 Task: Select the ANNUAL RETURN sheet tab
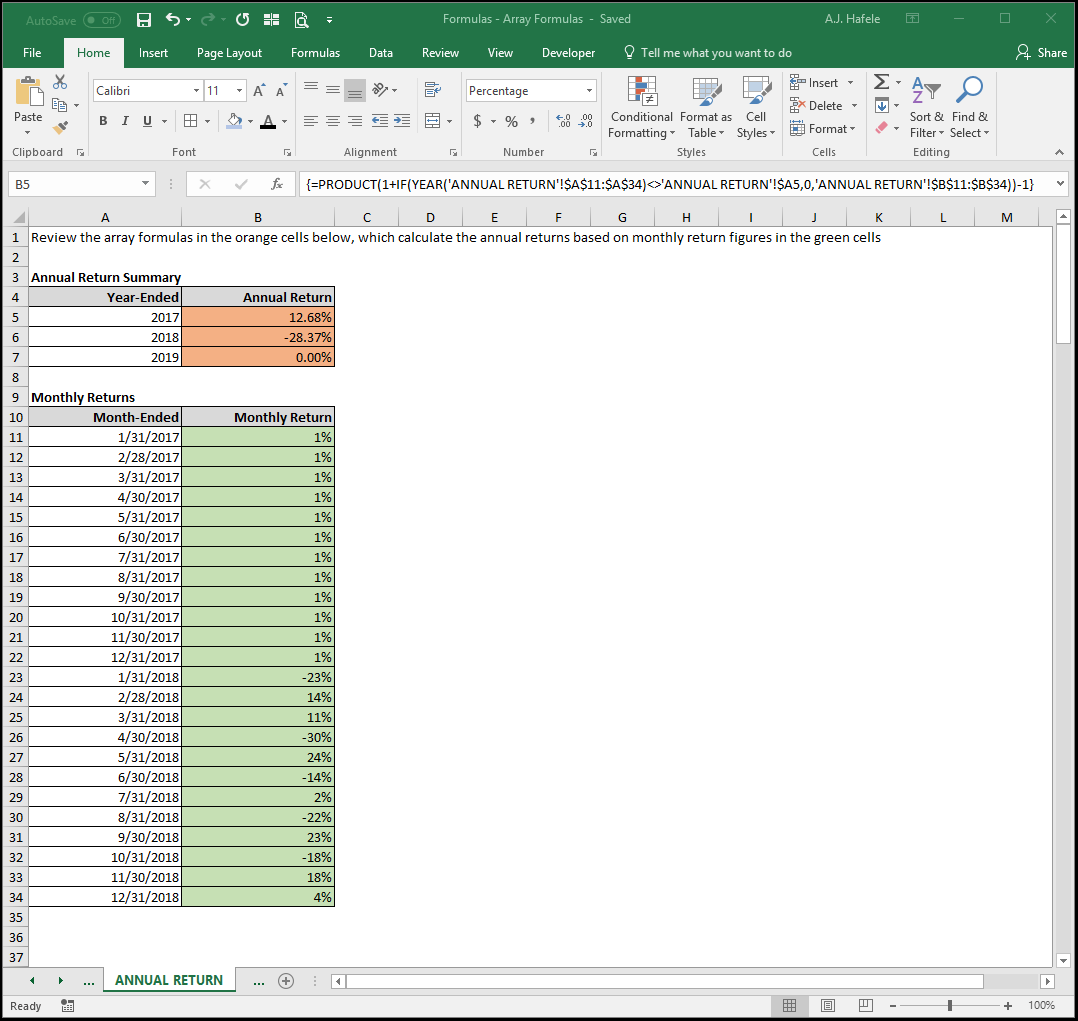coord(169,980)
